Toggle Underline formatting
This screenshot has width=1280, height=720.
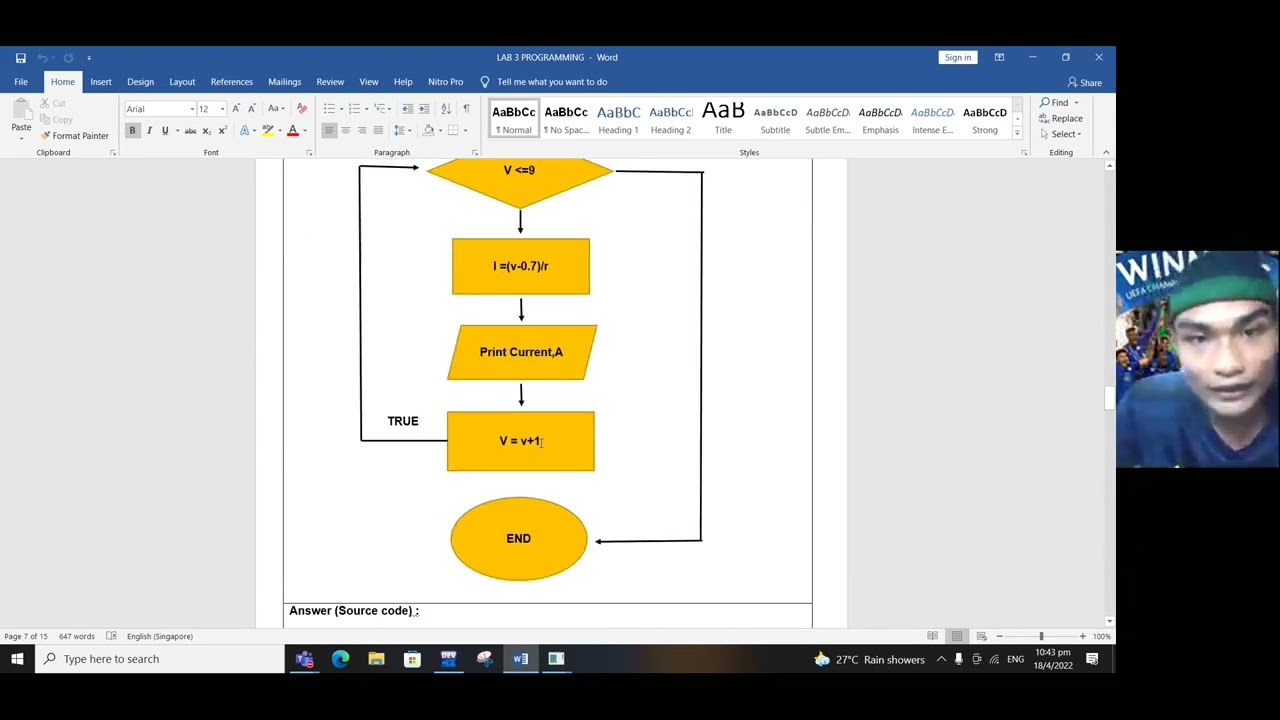pyautogui.click(x=165, y=131)
